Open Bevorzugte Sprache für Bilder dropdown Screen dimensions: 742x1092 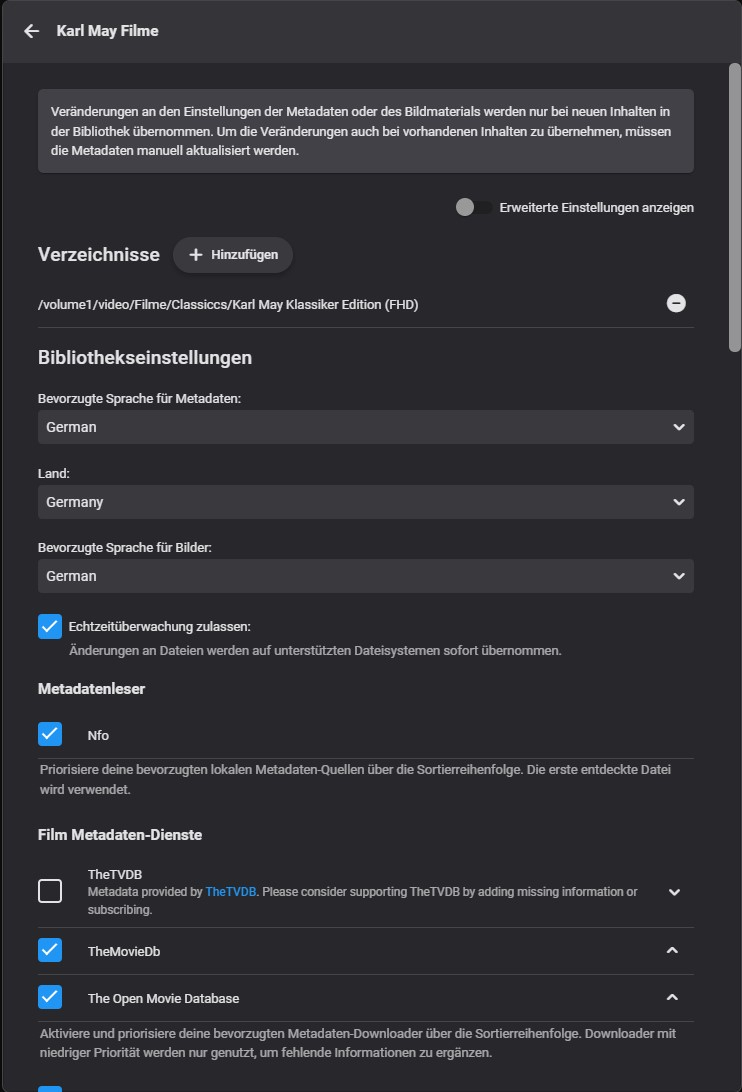[x=365, y=576]
